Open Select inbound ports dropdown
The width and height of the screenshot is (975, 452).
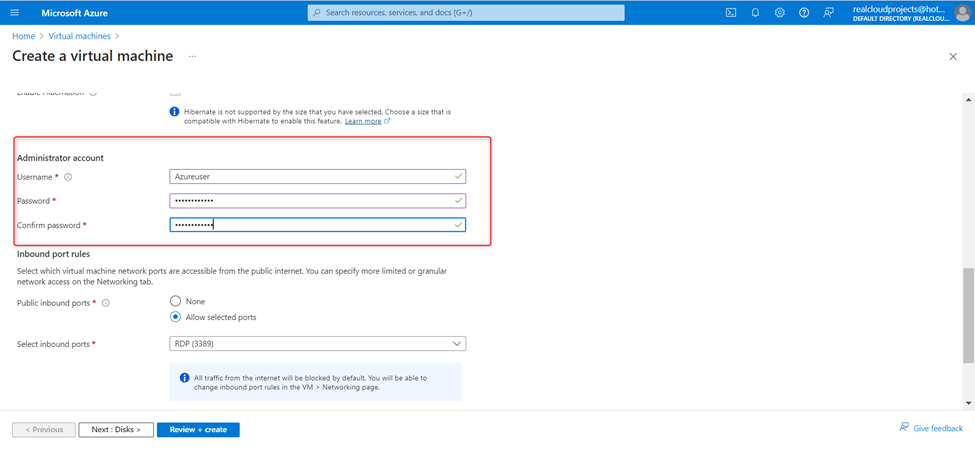pyautogui.click(x=318, y=343)
